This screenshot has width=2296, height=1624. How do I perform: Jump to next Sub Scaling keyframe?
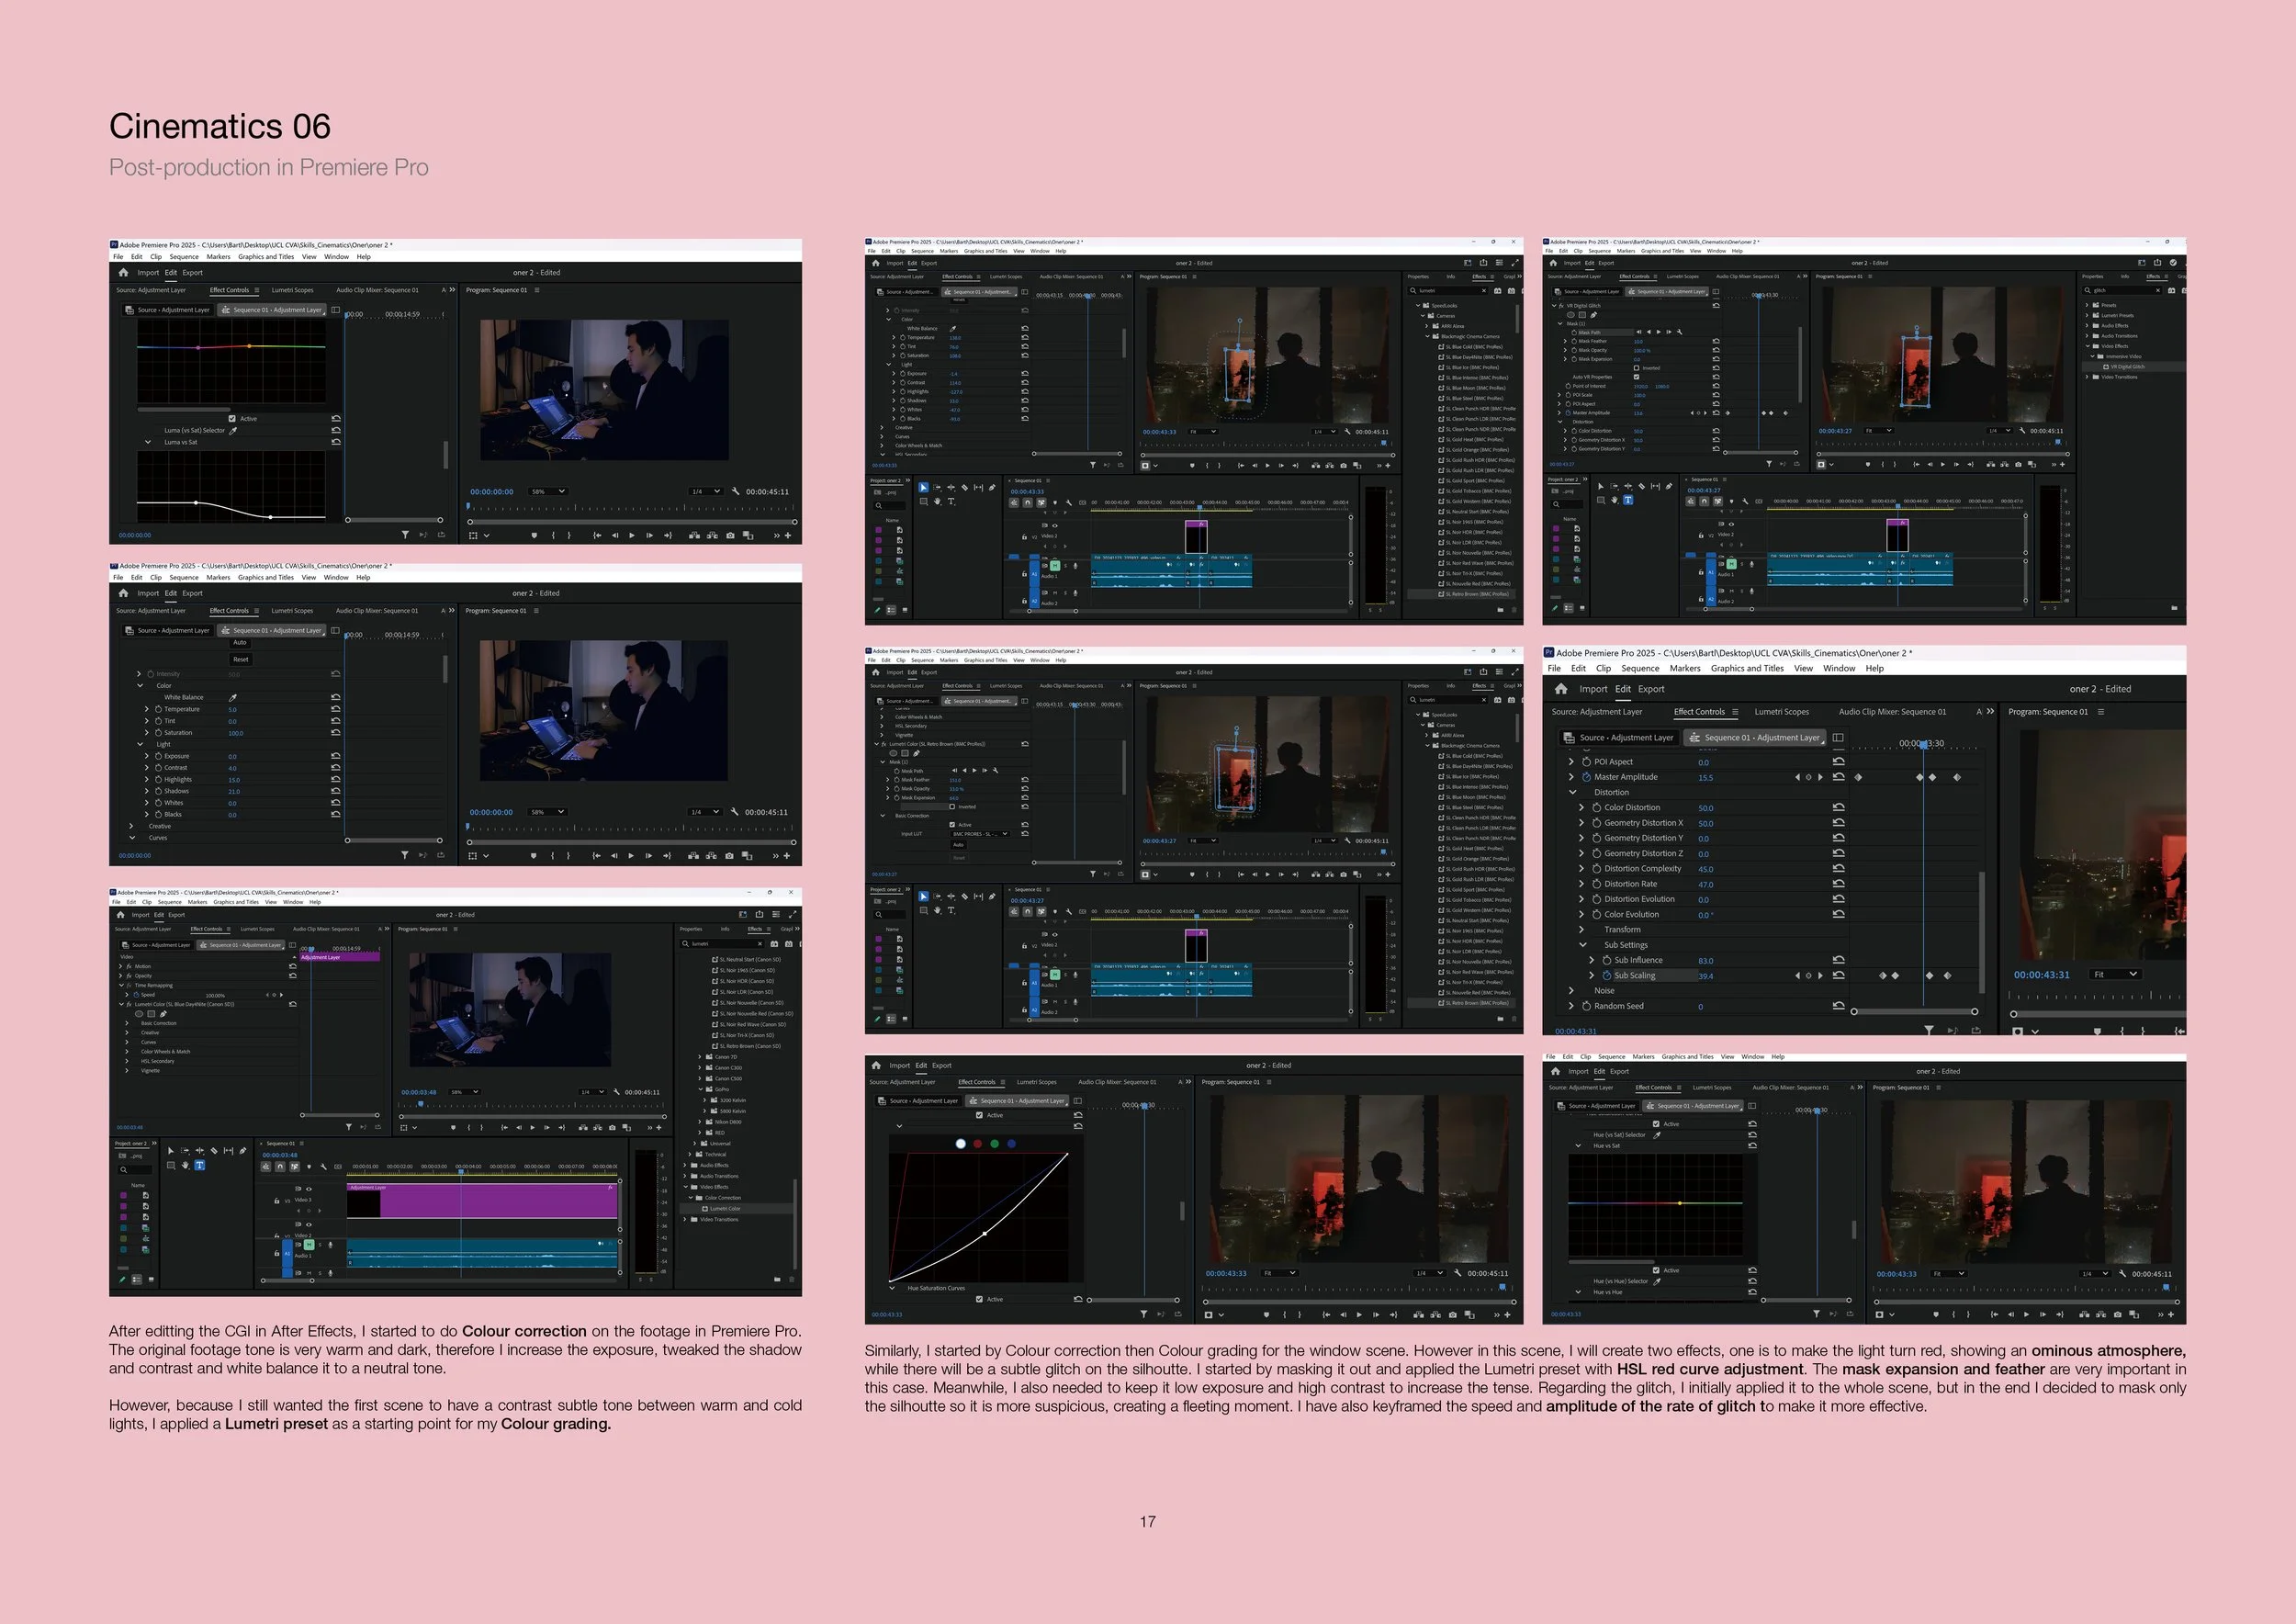click(1820, 975)
